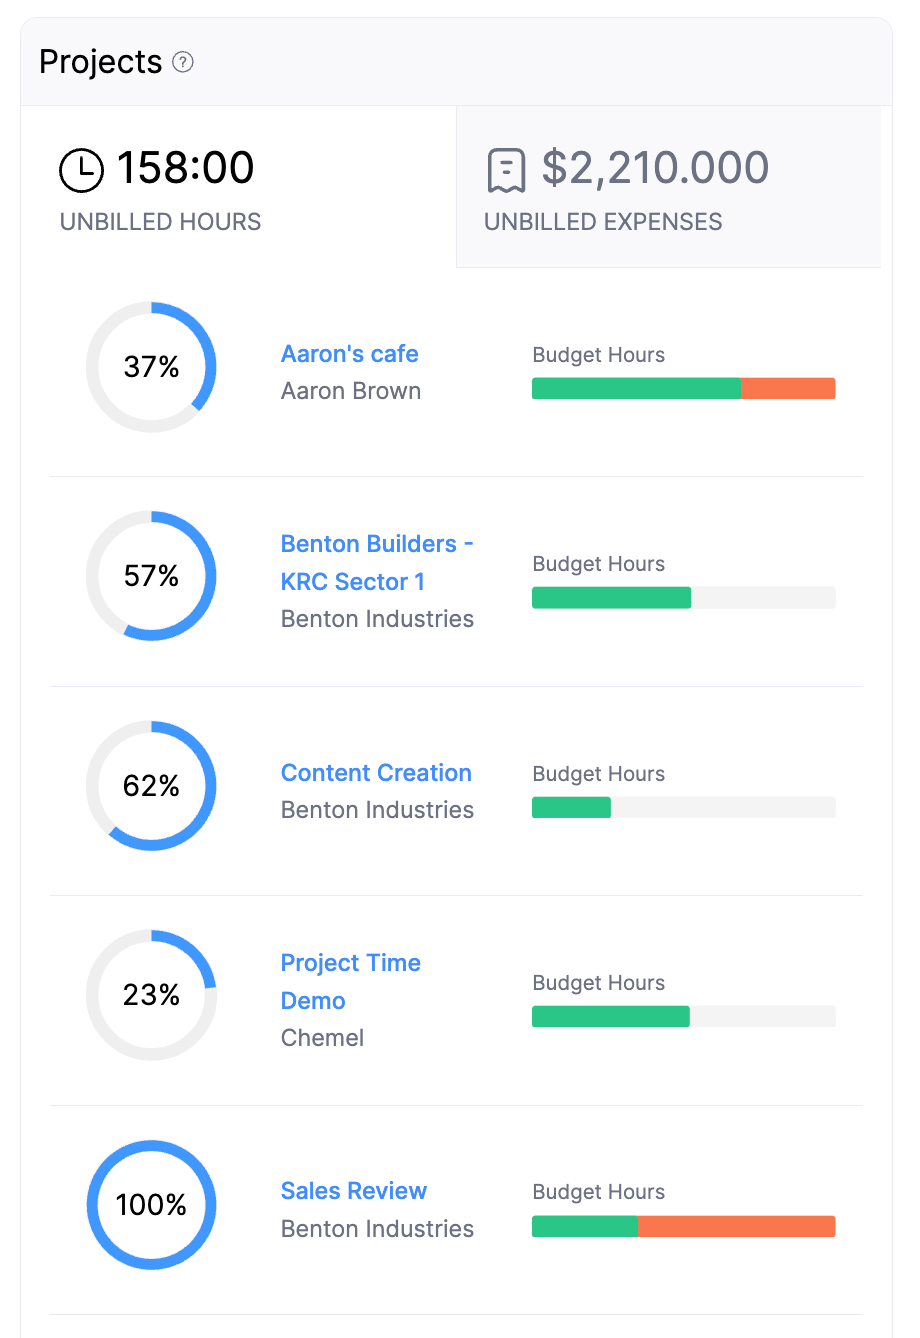The height and width of the screenshot is (1338, 920).
Task: Click the 23% progress ring
Action: [x=151, y=995]
